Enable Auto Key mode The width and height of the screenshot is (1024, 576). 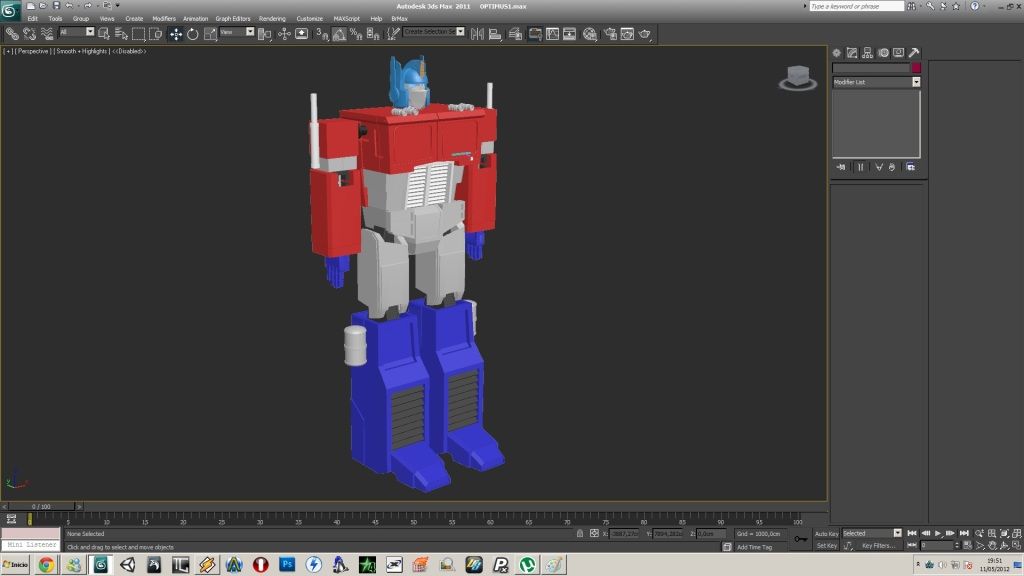(826, 534)
